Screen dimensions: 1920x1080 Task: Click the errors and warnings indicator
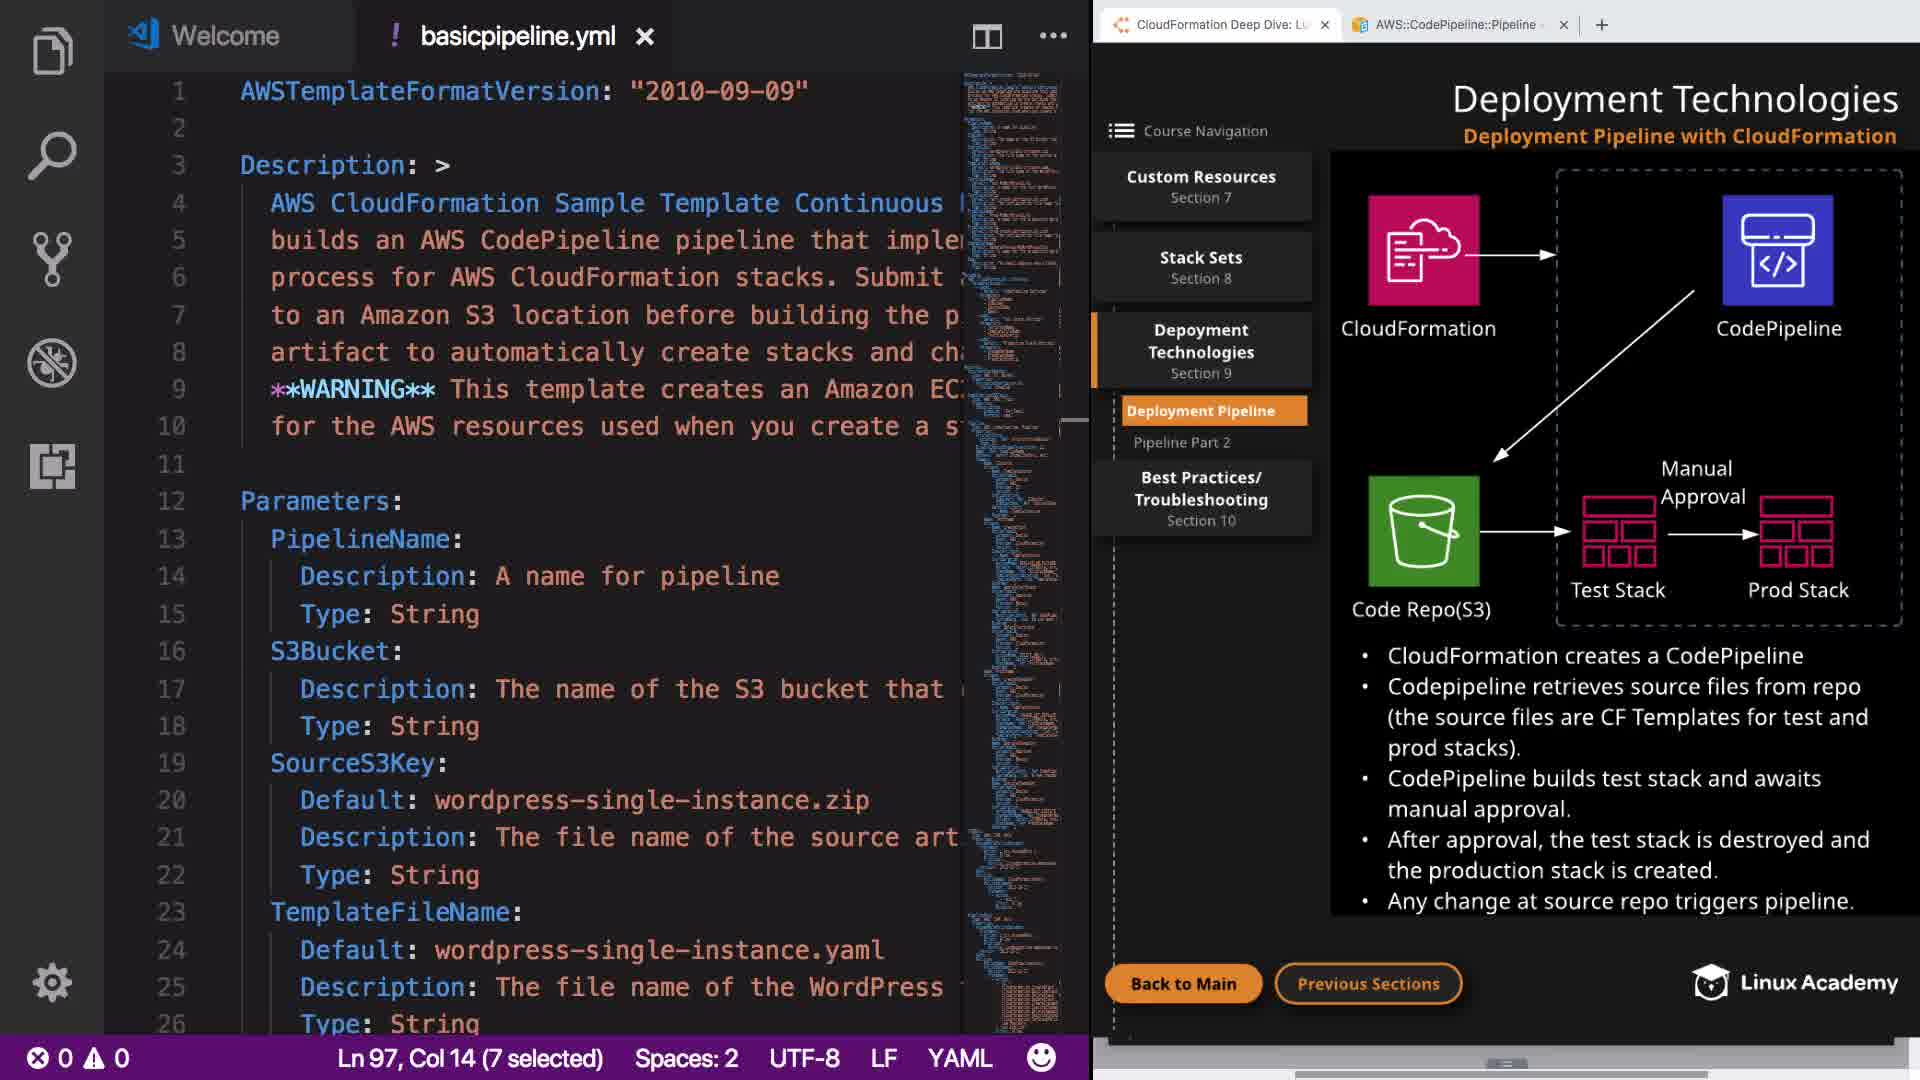pos(78,1058)
